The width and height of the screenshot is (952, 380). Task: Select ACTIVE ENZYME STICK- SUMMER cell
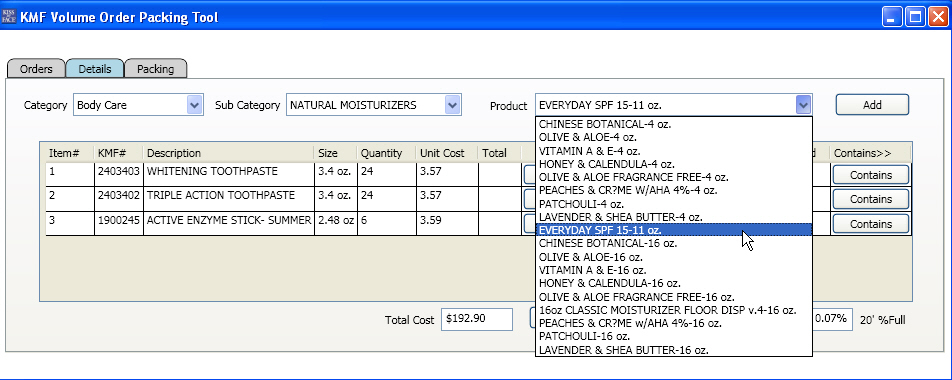coord(229,223)
